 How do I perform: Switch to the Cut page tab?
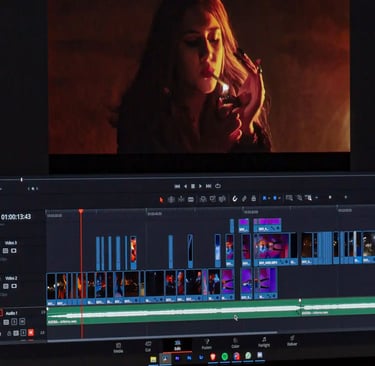pos(148,347)
